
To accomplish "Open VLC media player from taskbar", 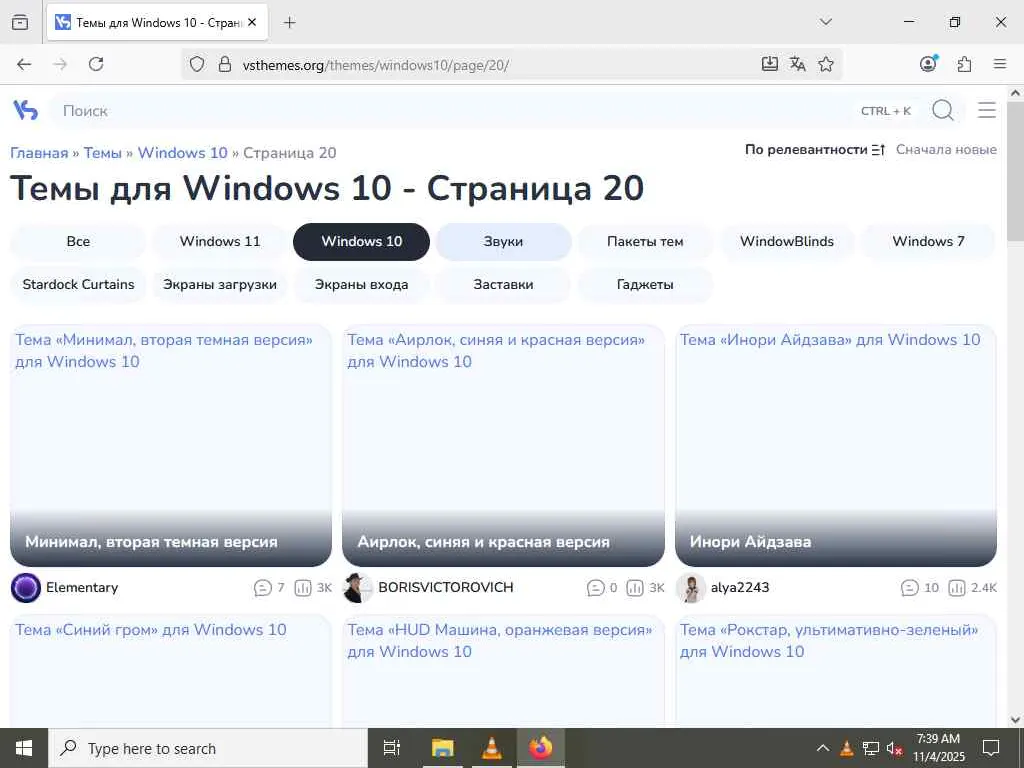I will pyautogui.click(x=491, y=748).
